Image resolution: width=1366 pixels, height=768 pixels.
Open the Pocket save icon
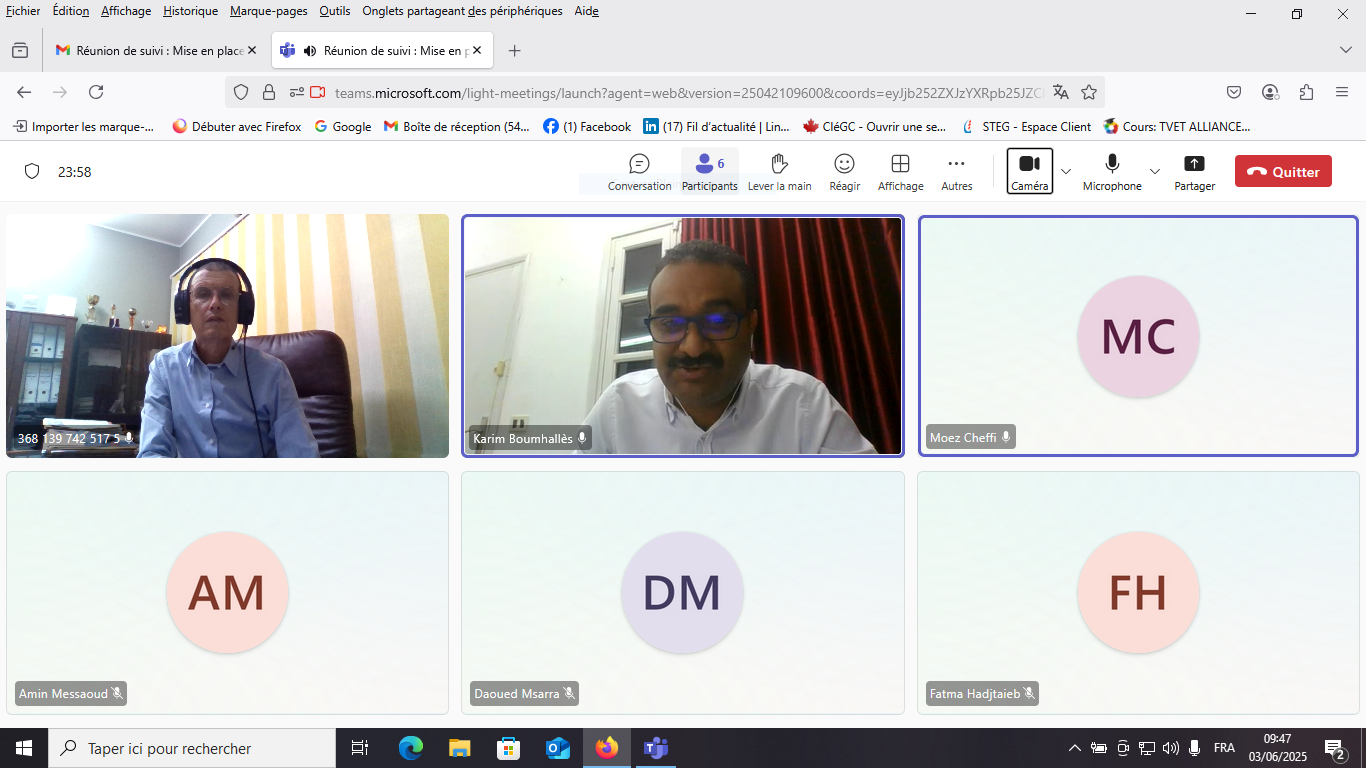click(x=1234, y=92)
